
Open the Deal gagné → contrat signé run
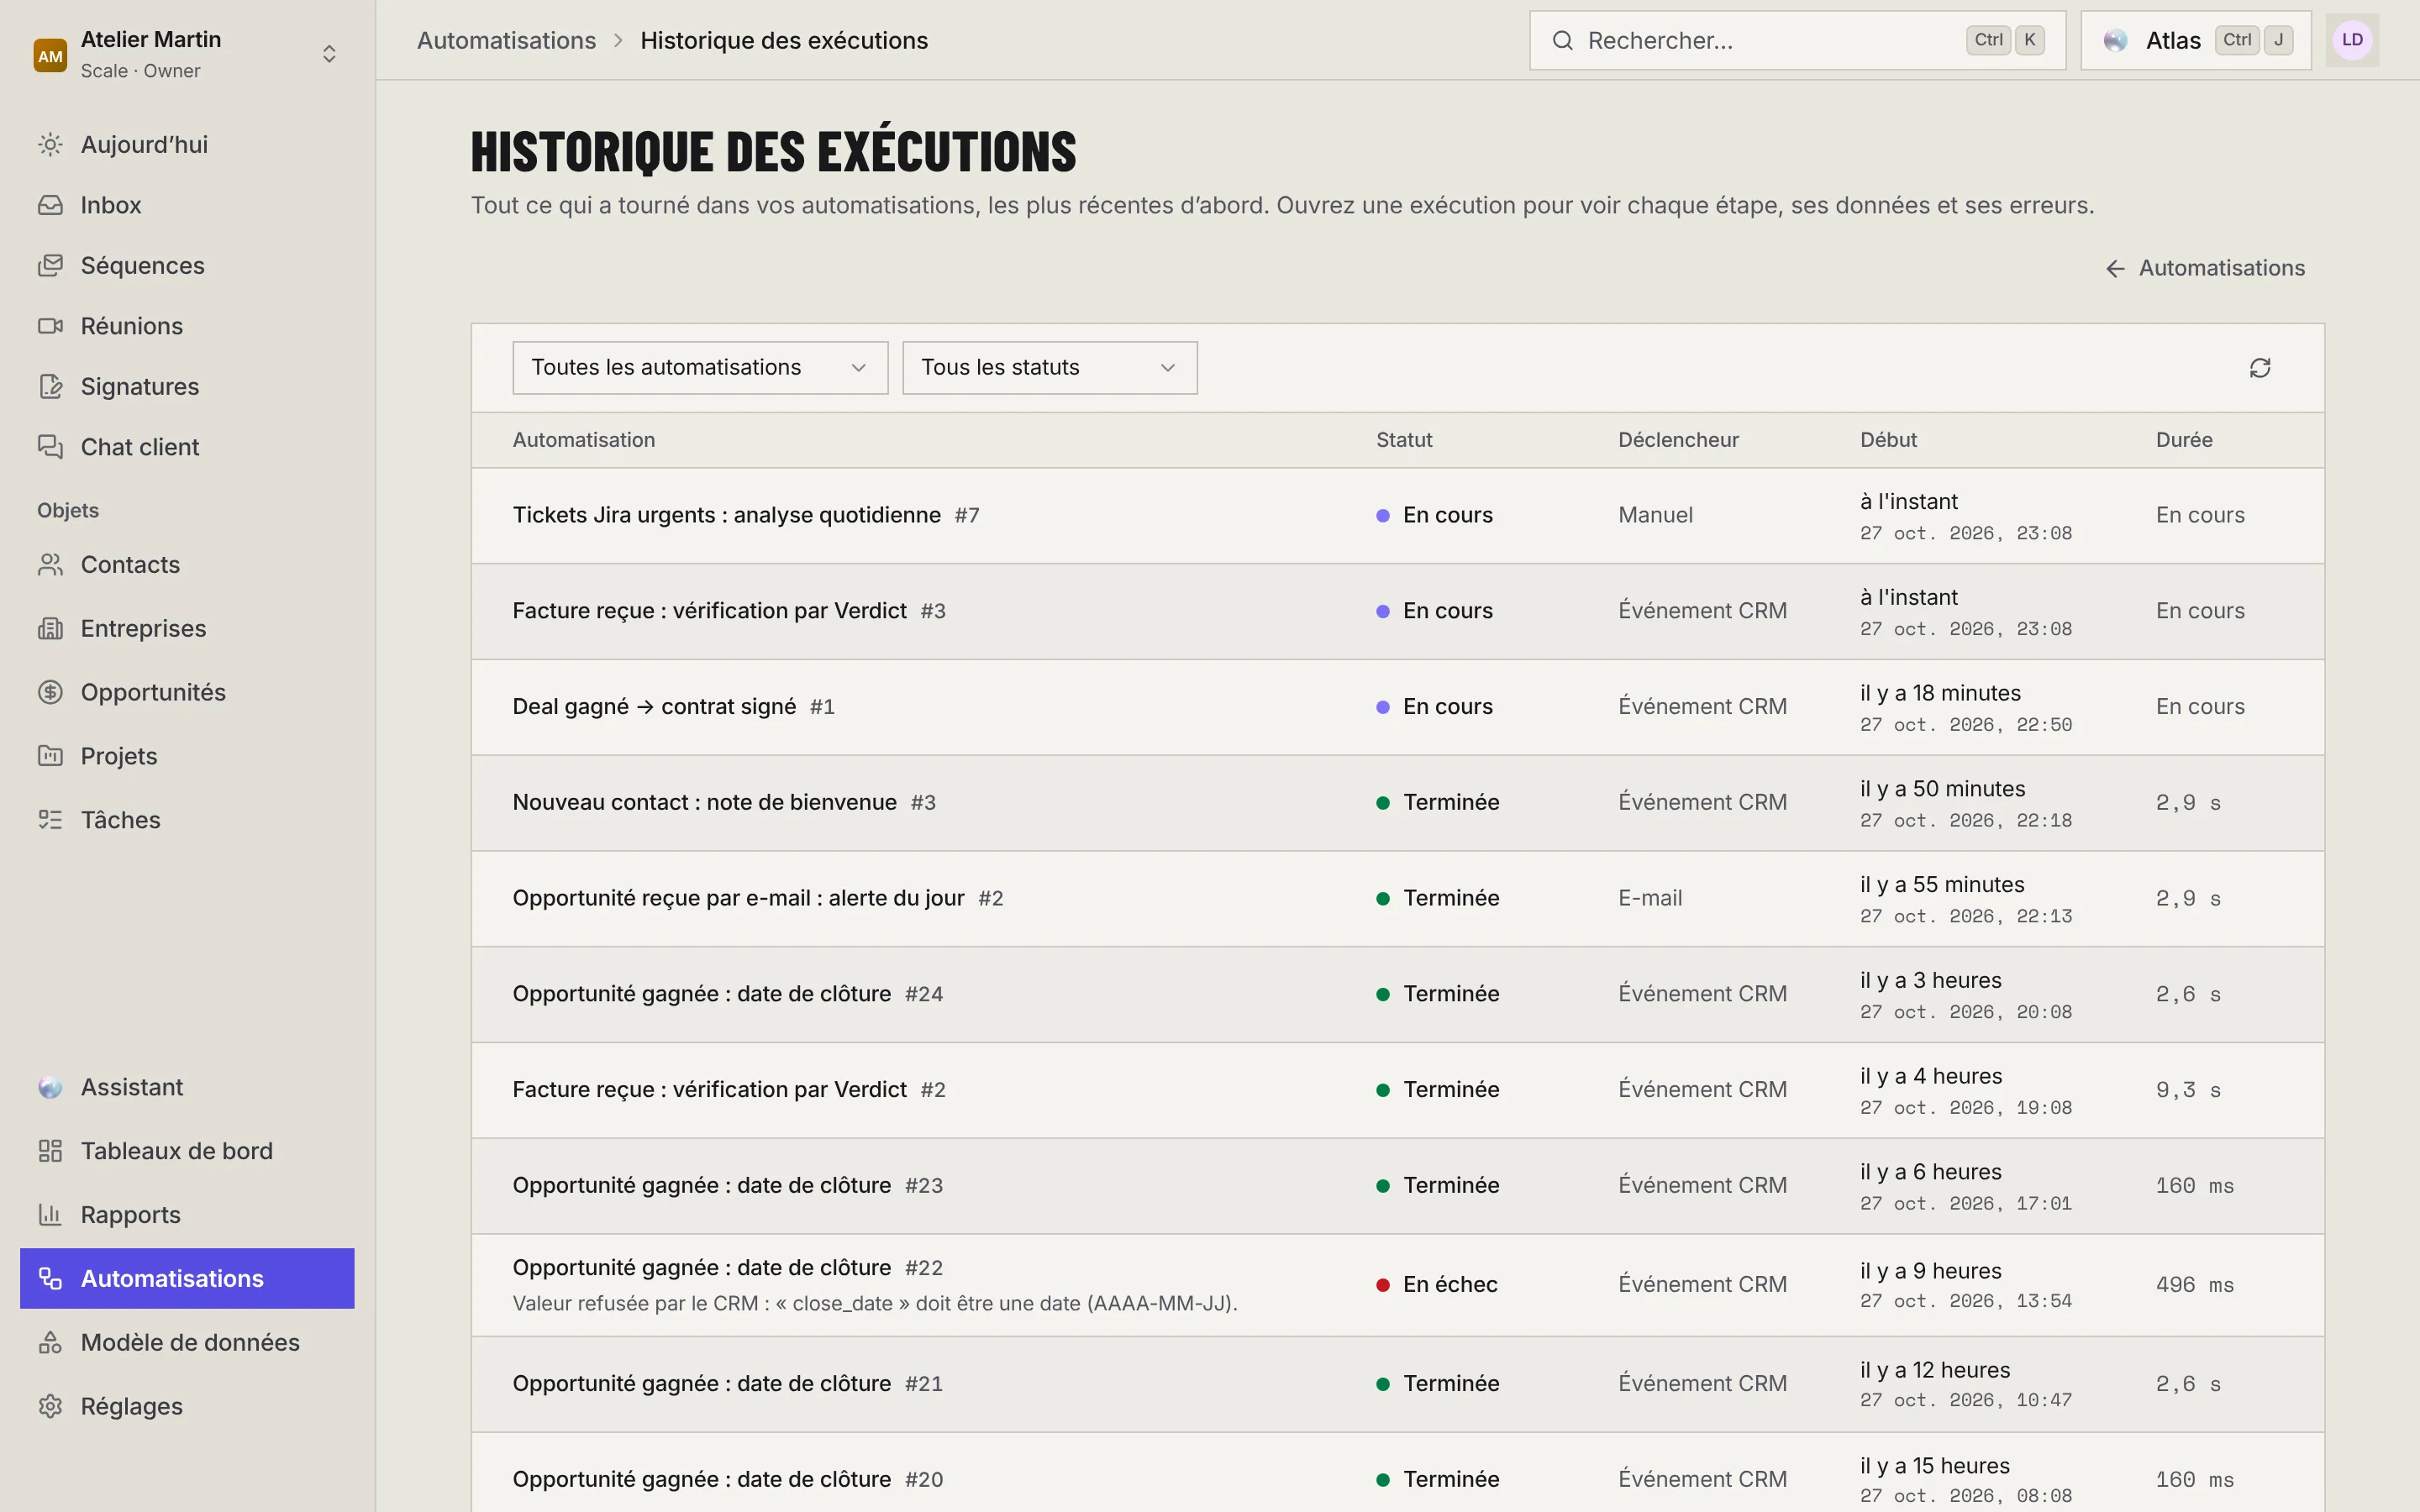coord(1397,707)
